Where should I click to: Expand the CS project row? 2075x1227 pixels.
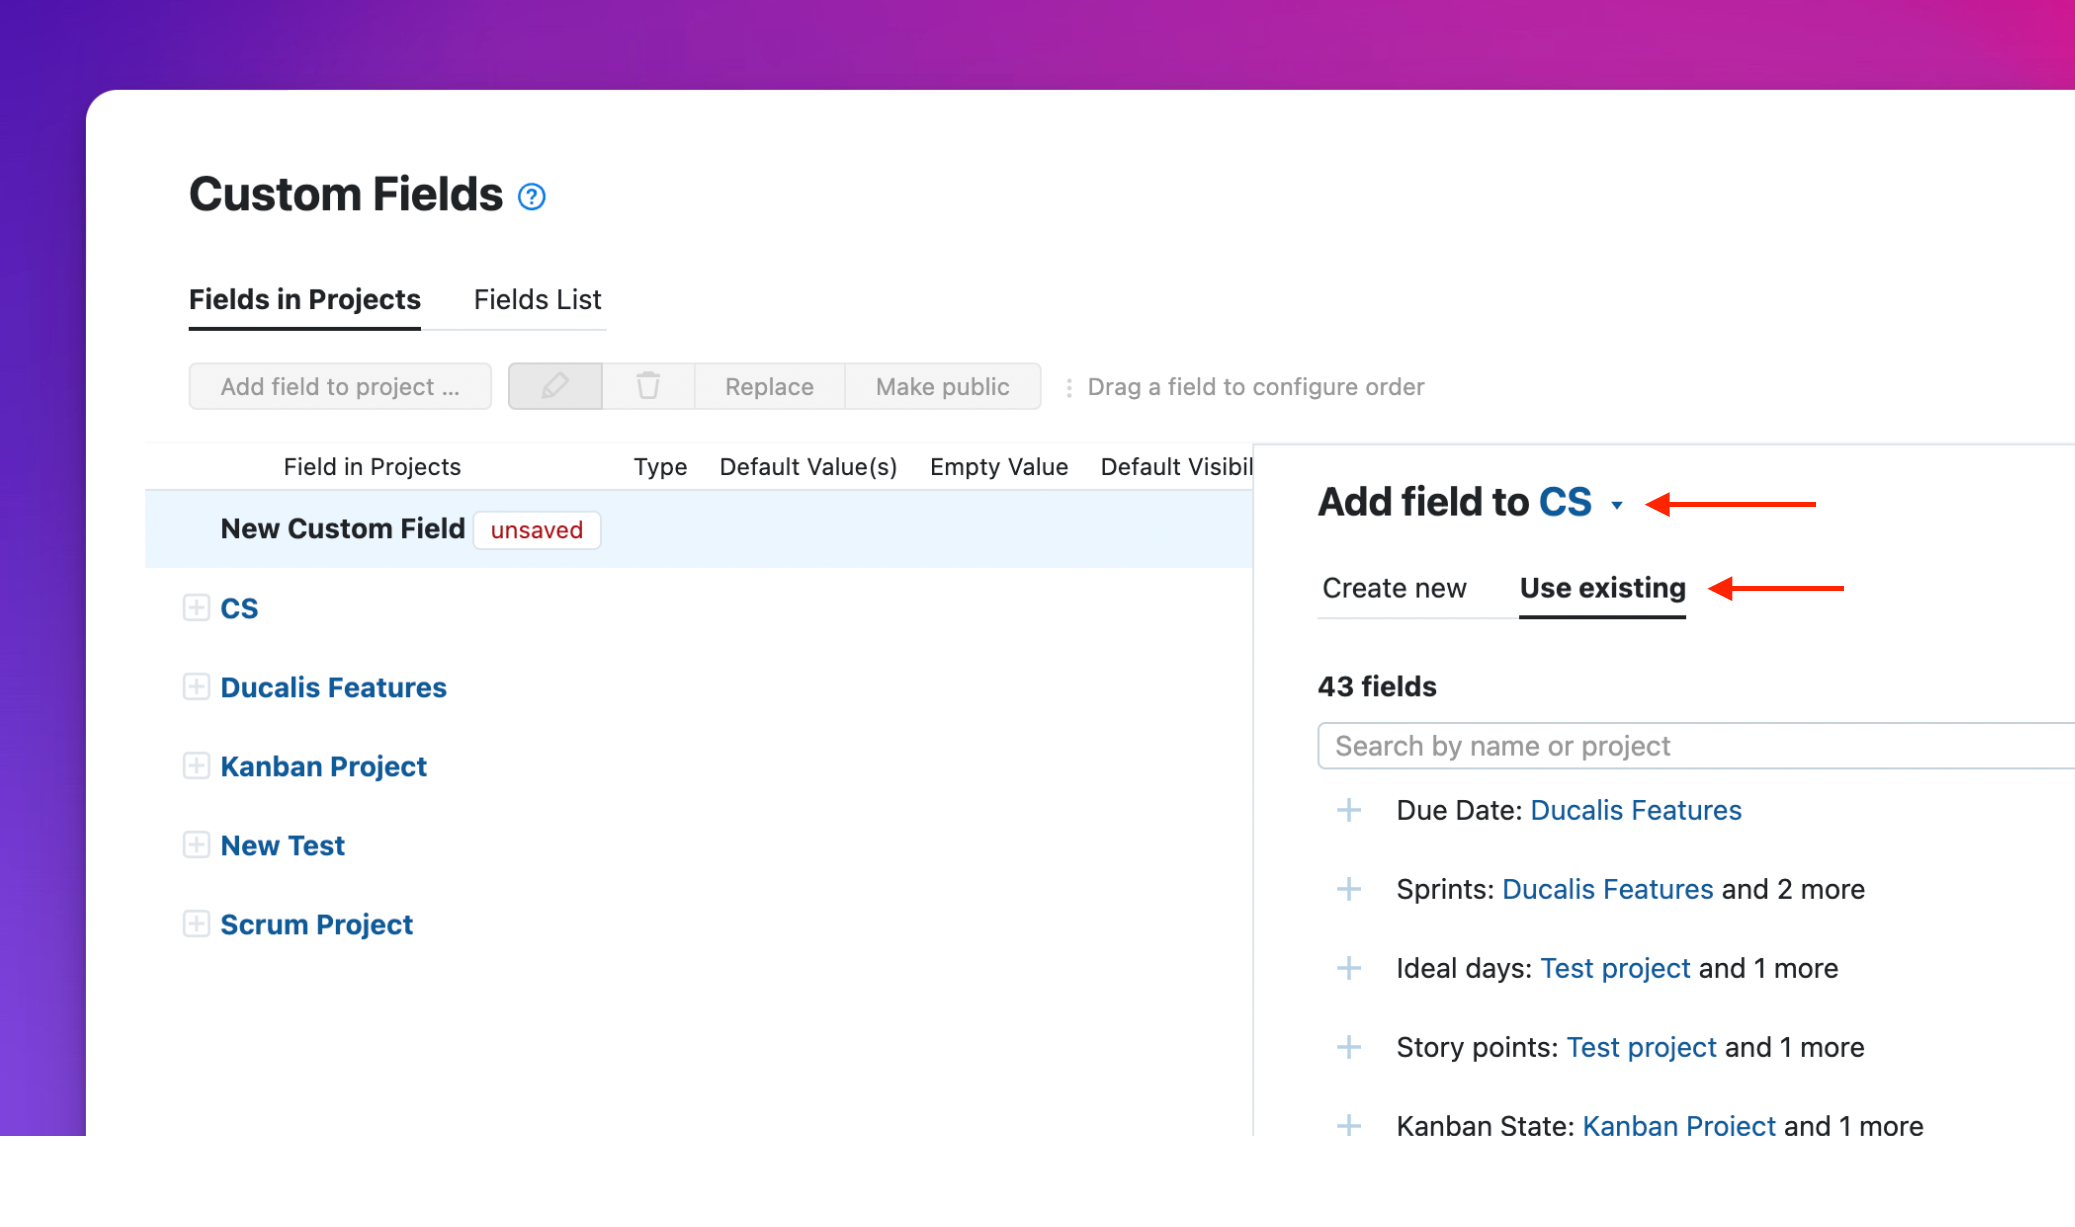pos(196,608)
